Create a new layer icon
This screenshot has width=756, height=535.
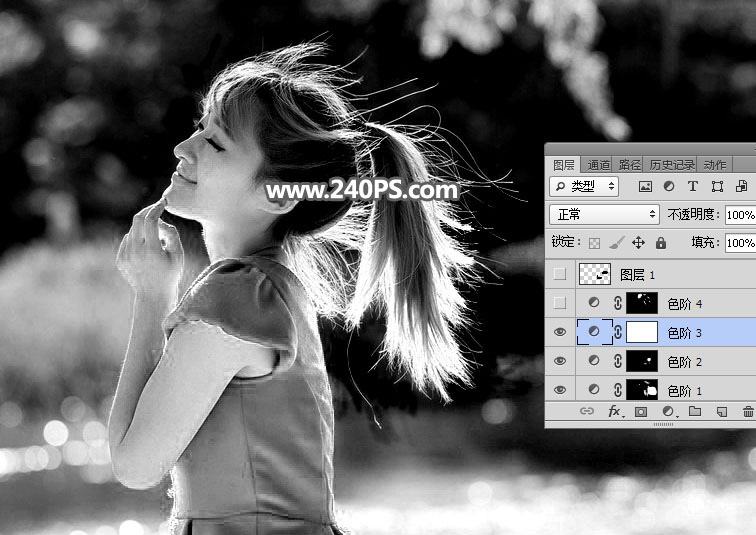(x=722, y=412)
